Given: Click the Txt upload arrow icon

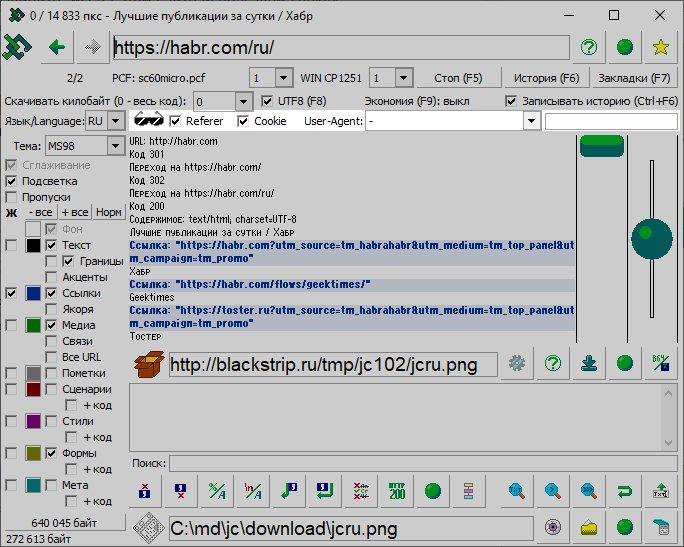Looking at the screenshot, I should [x=660, y=491].
